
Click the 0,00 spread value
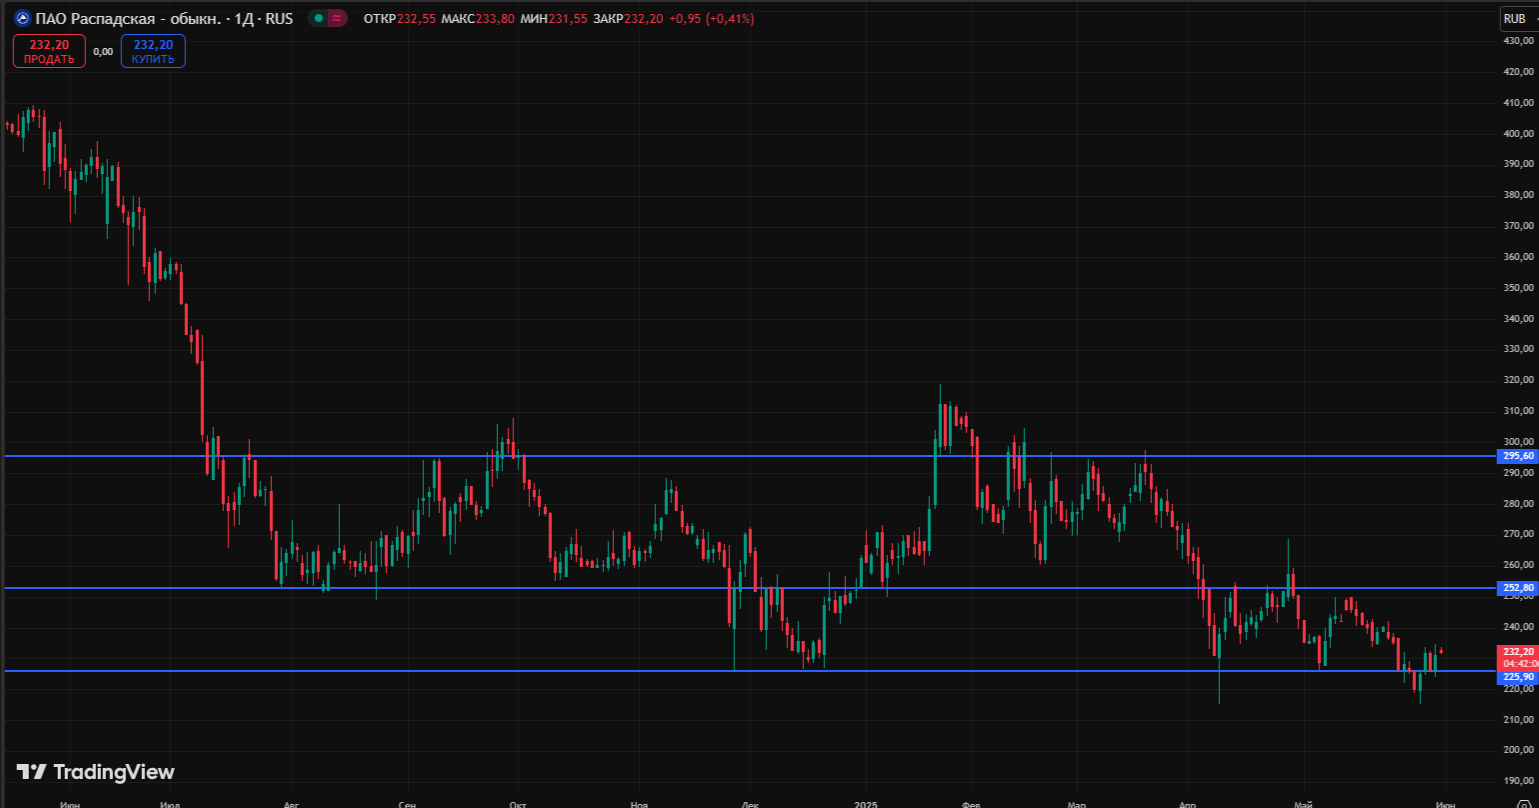tap(103, 51)
